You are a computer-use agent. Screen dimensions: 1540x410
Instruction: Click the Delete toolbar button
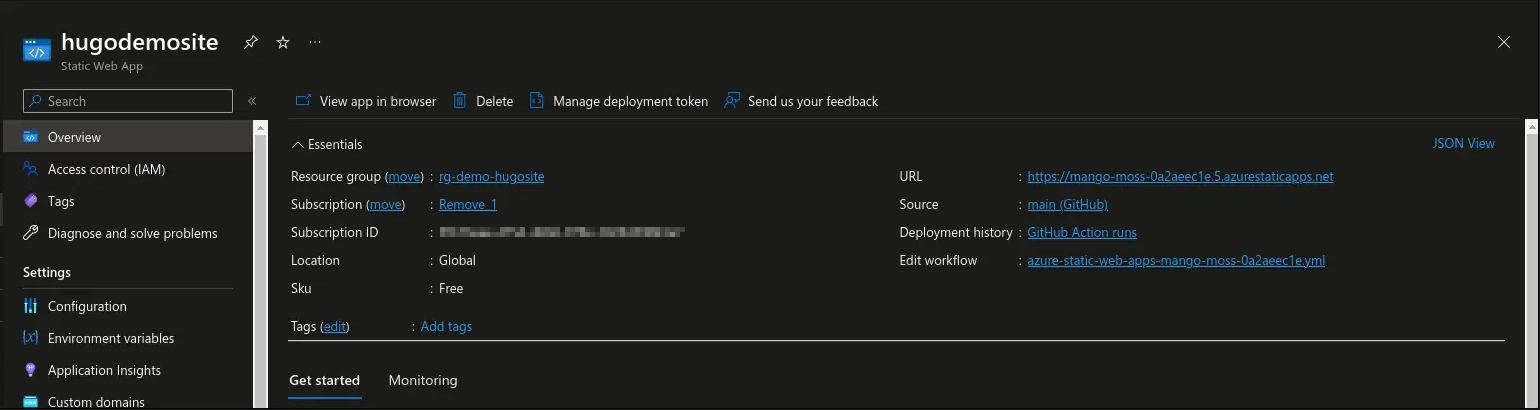point(483,101)
